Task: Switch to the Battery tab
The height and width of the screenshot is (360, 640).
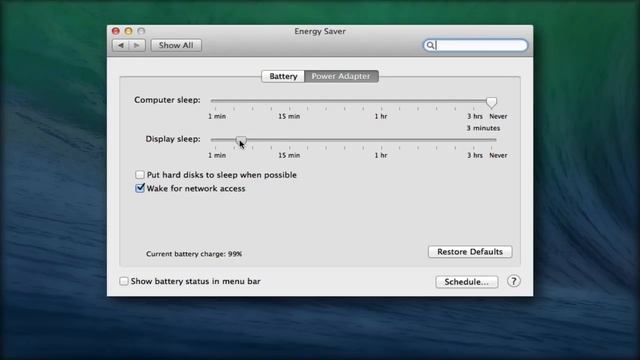Action: [x=283, y=76]
